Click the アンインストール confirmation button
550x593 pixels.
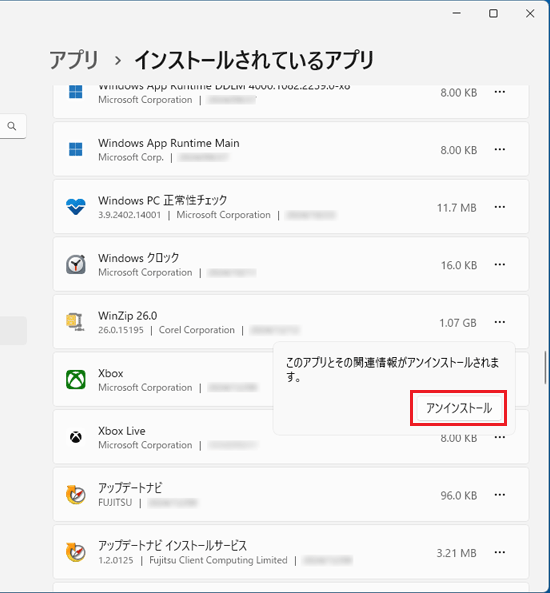pos(459,408)
